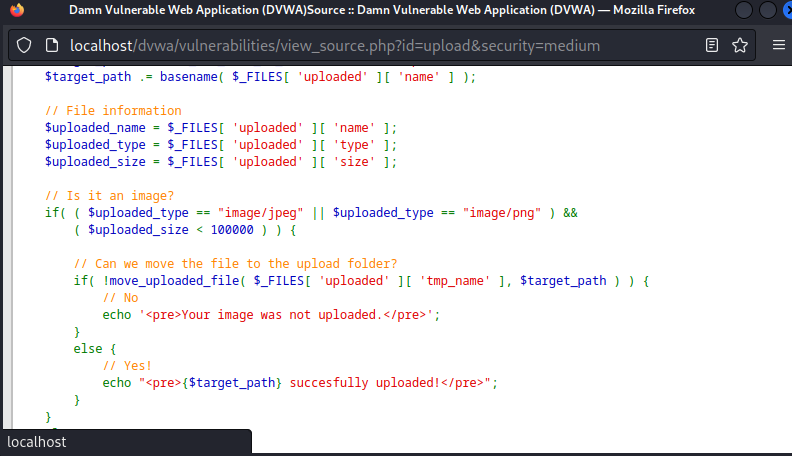Viewport: 792px width, 456px height.
Task: Click the 100000 size limit value
Action: point(232,230)
